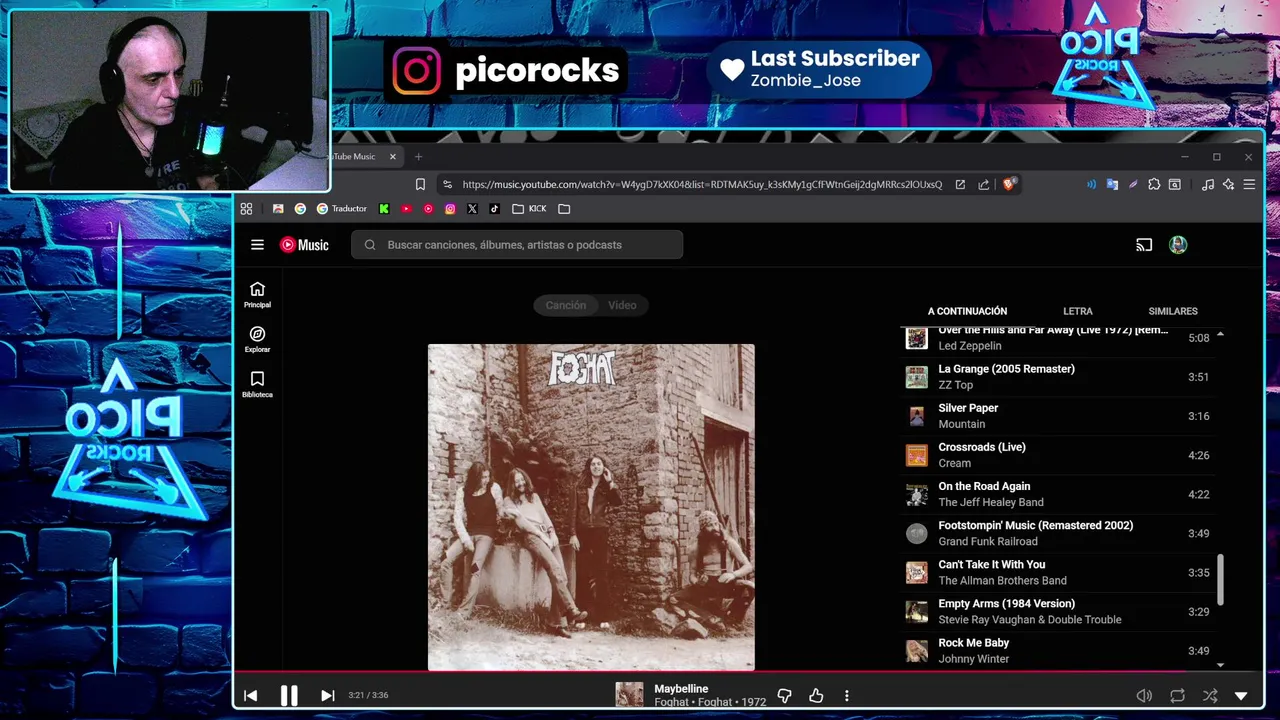The height and width of the screenshot is (720, 1280).
Task: Open the Kick green bookmark icon
Action: tap(384, 209)
